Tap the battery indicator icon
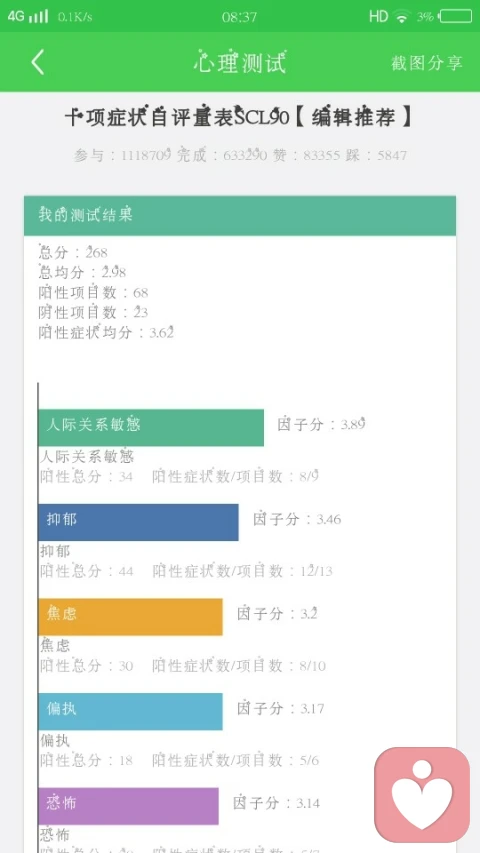 456,16
